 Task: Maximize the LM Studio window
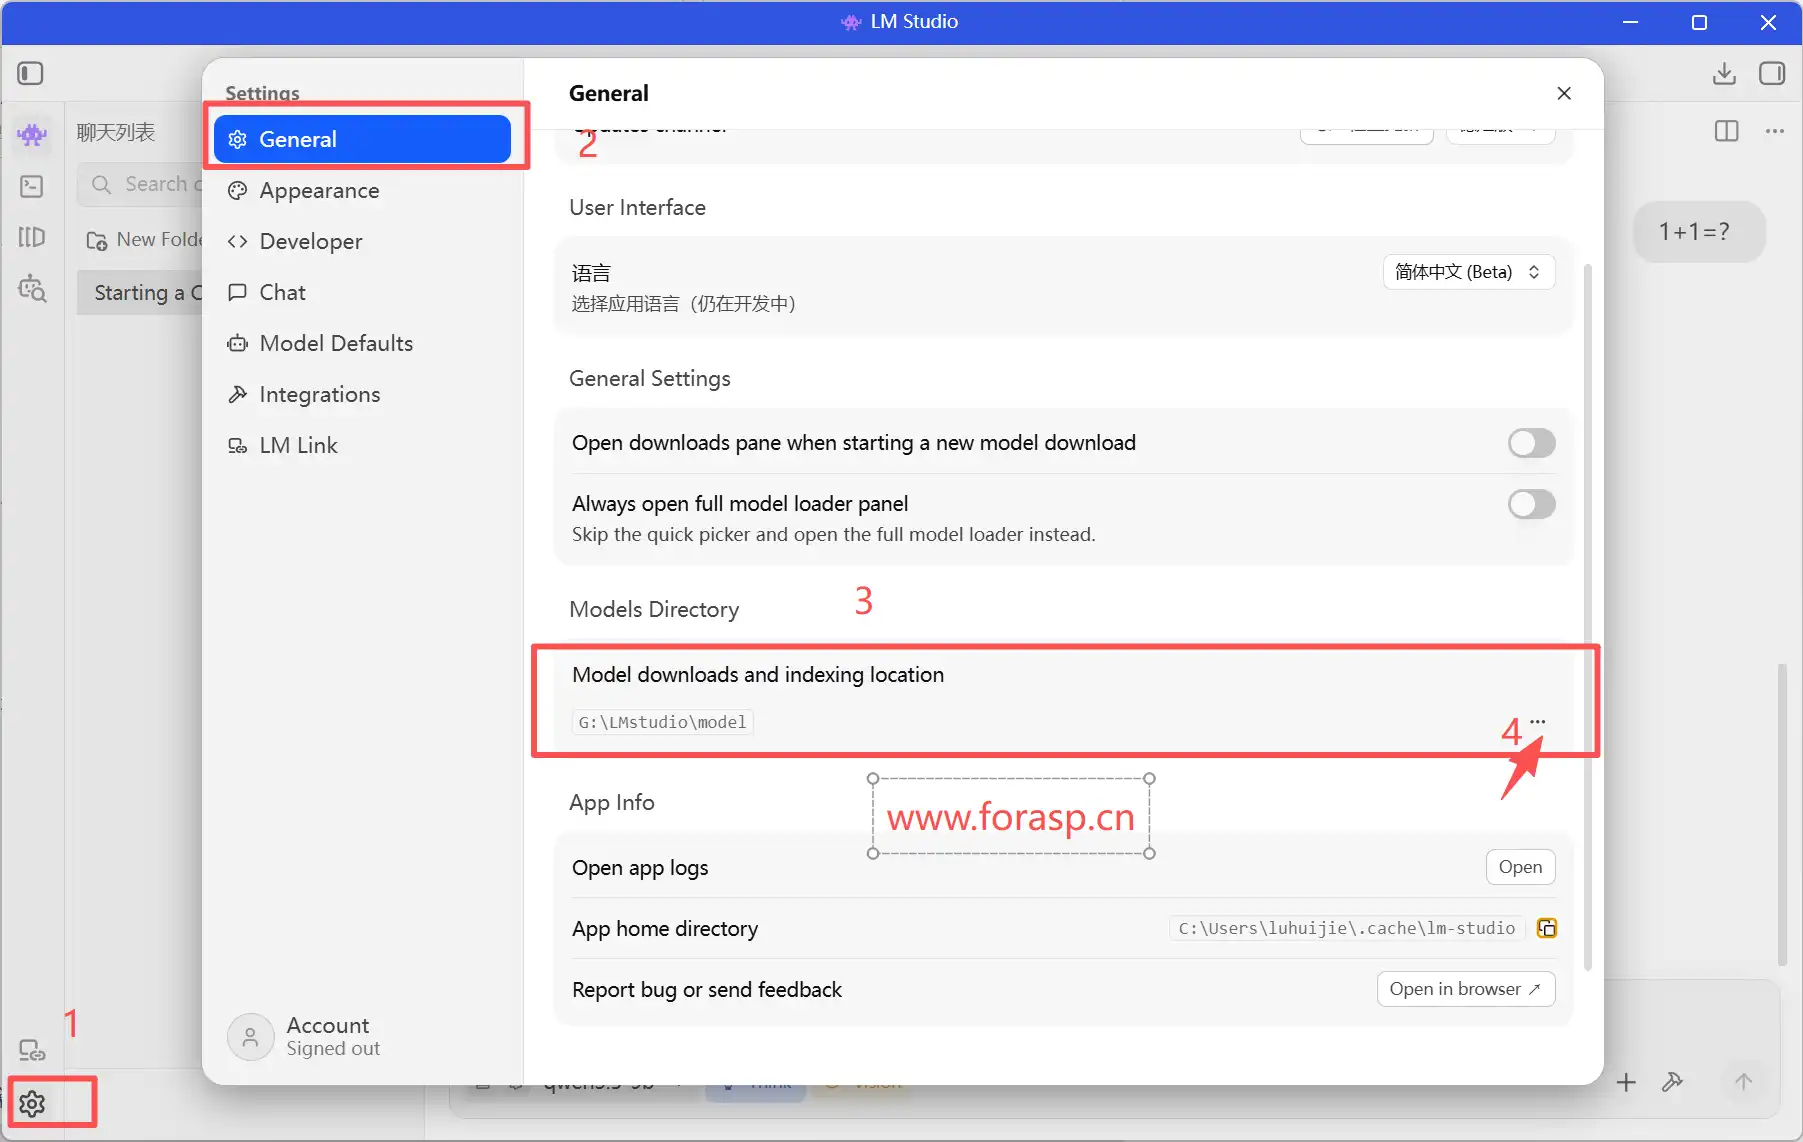(1699, 22)
